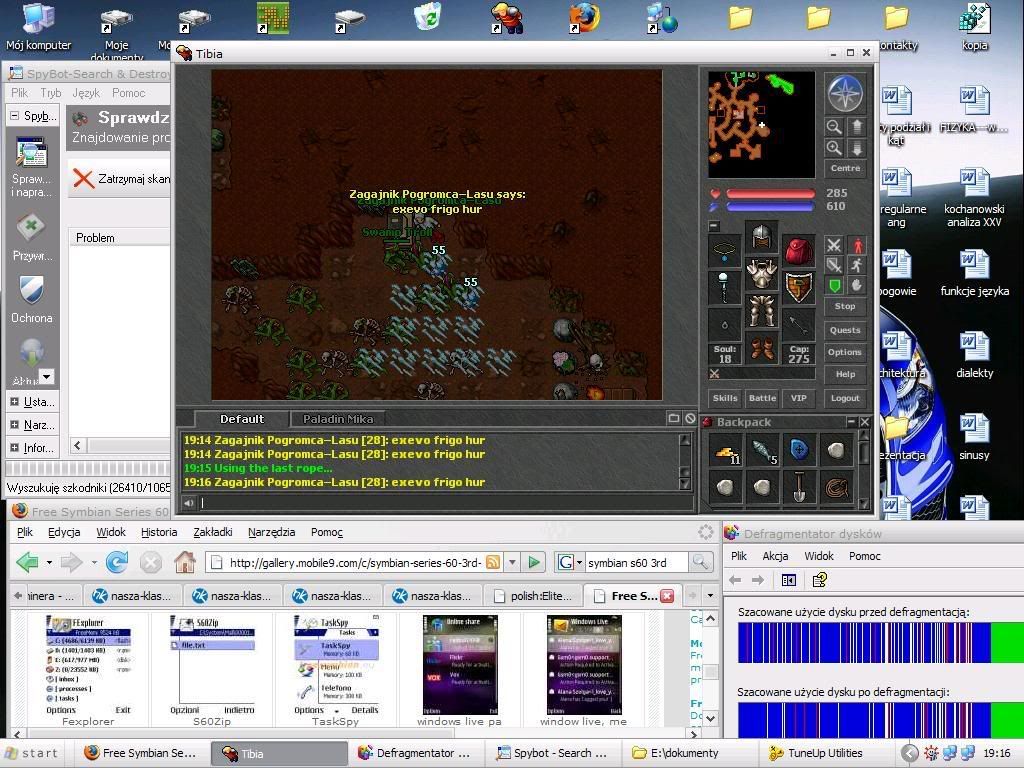
Task: Open Spybot sidebar overflow dropdown arrow
Action: coord(46,376)
